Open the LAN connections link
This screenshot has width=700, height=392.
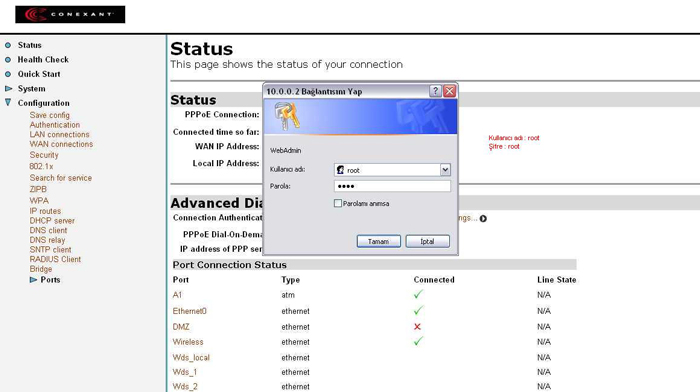pyautogui.click(x=59, y=134)
